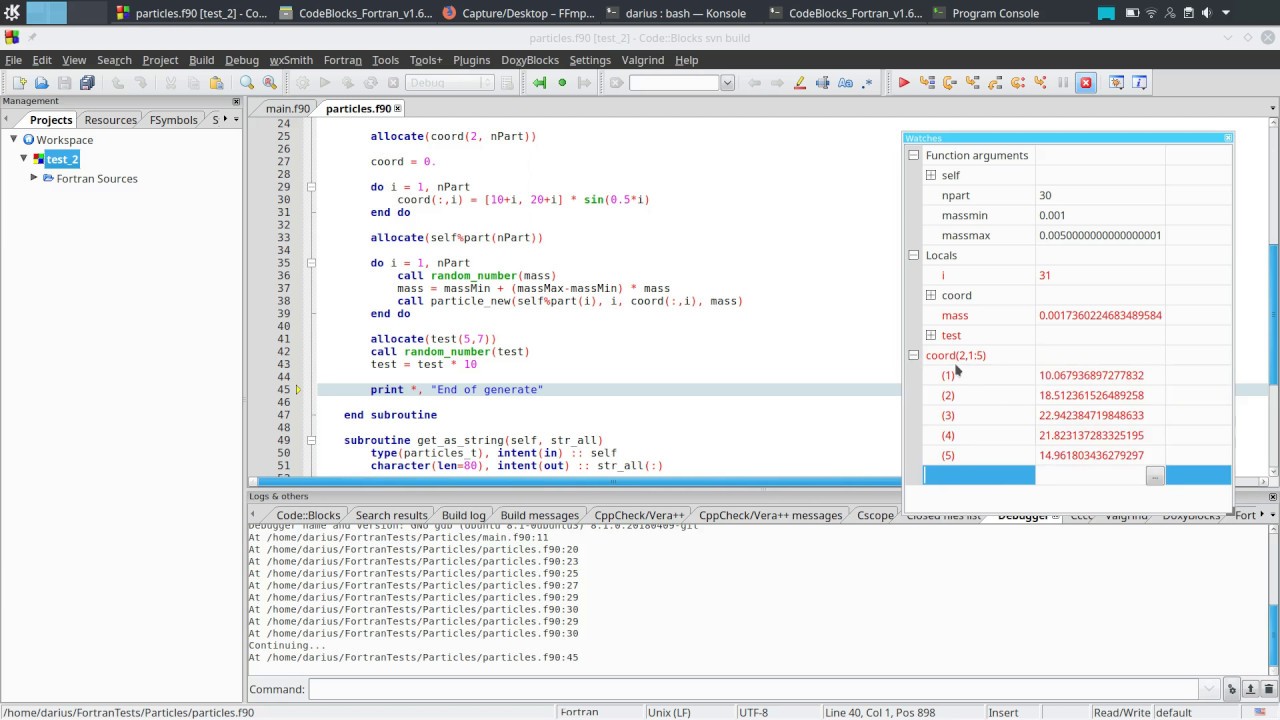Viewport: 1280px width, 720px height.
Task: Click the Open file toolbar icon
Action: (41, 83)
